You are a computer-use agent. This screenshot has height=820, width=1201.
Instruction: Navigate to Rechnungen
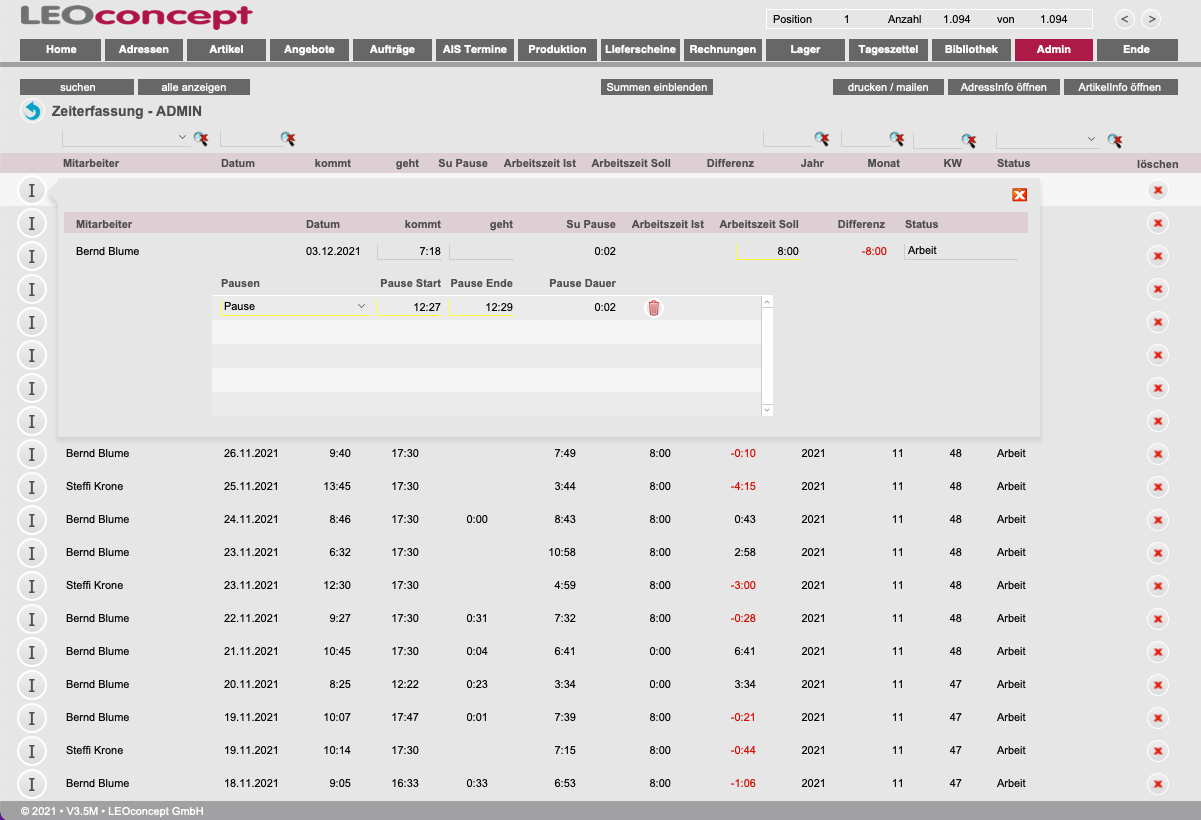tap(723, 49)
